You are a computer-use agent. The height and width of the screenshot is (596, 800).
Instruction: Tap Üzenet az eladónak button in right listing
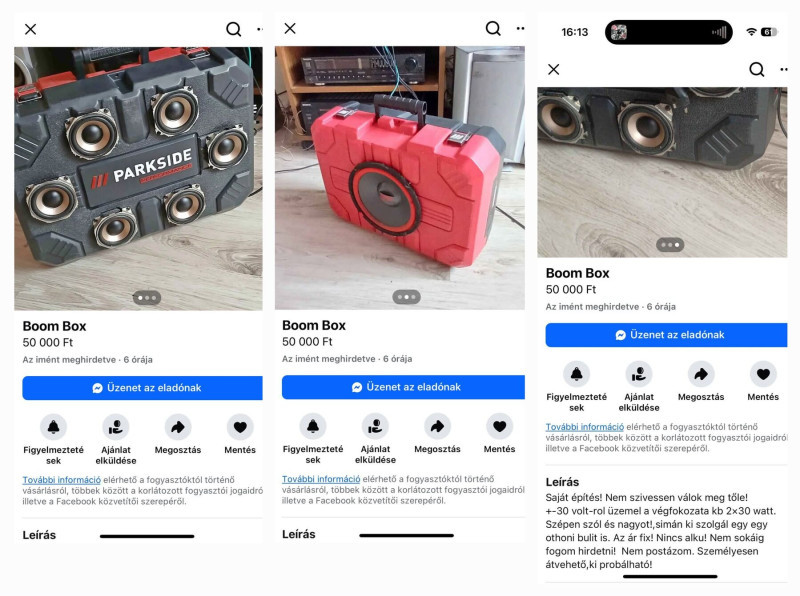[x=666, y=335]
